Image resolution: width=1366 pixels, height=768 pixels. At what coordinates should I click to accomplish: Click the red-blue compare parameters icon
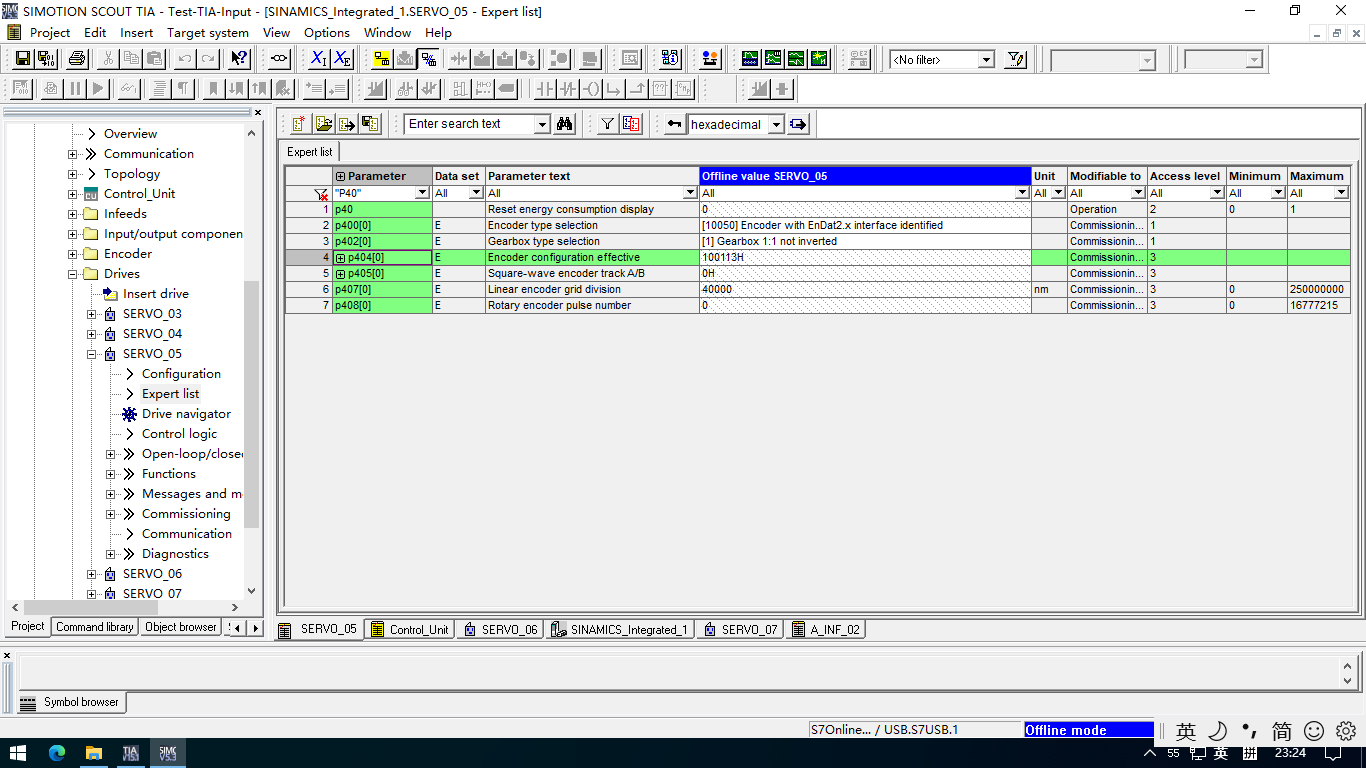(x=631, y=124)
